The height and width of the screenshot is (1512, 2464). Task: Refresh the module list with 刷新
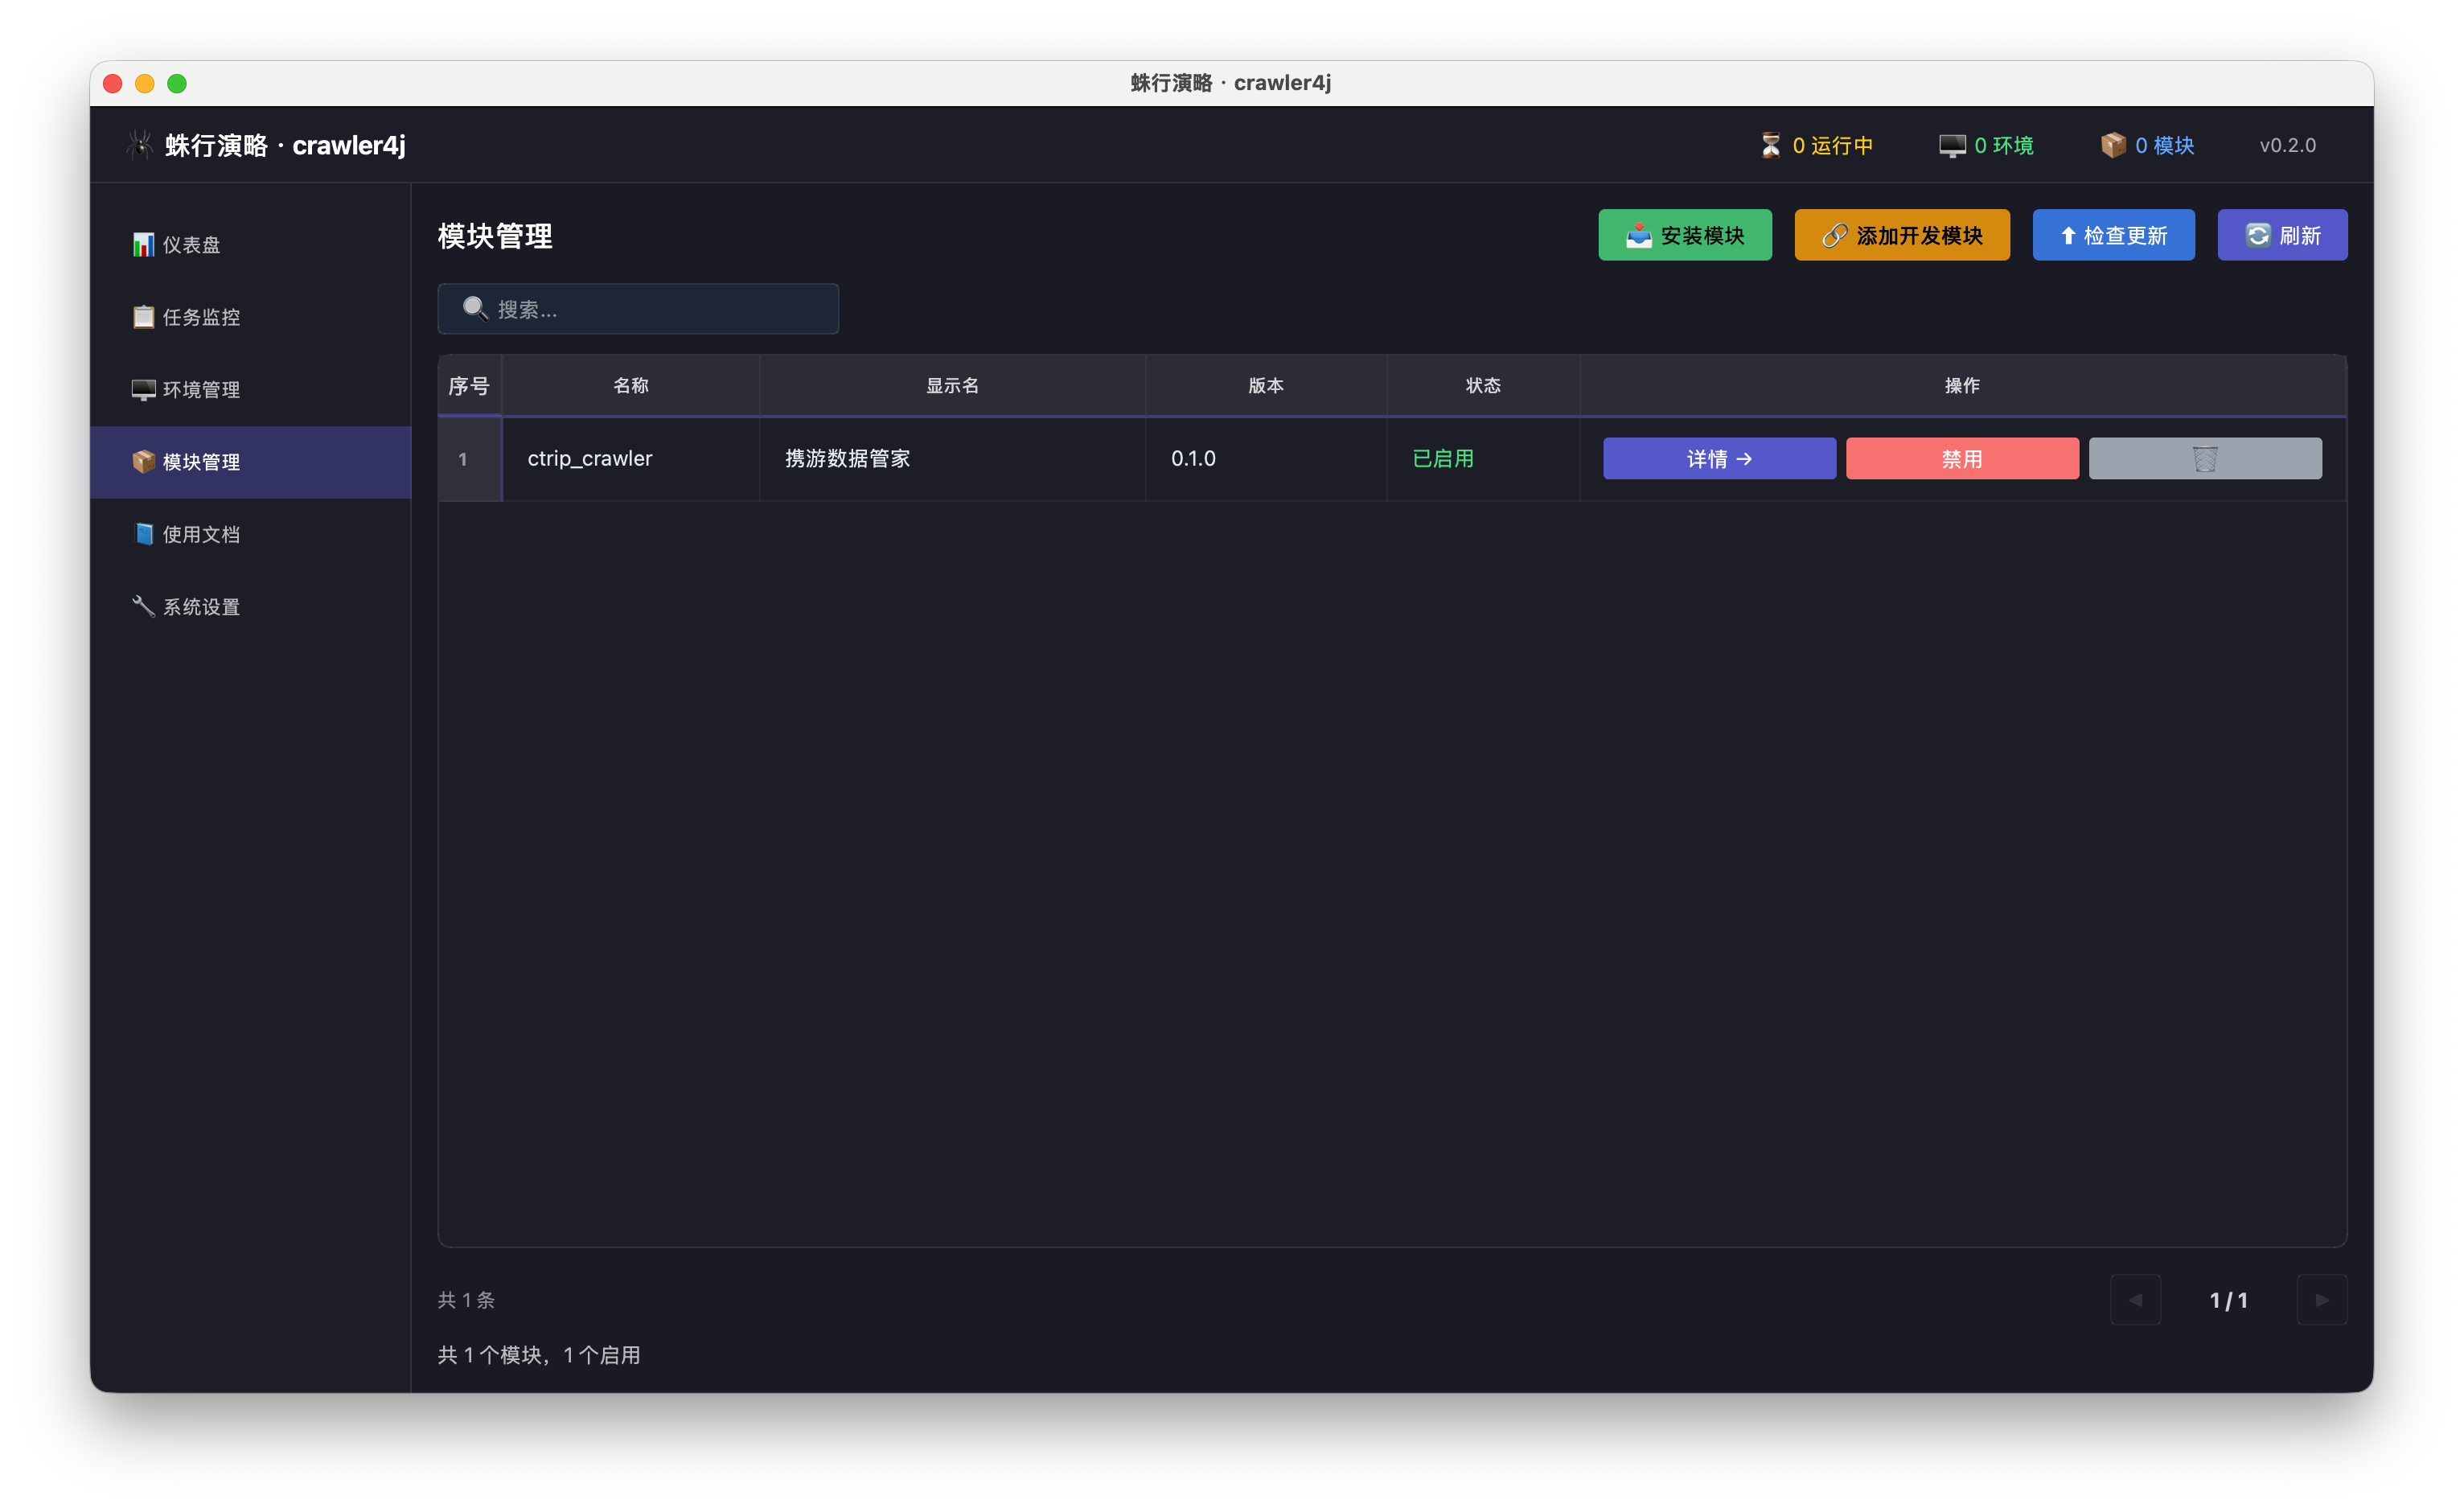click(x=2282, y=235)
